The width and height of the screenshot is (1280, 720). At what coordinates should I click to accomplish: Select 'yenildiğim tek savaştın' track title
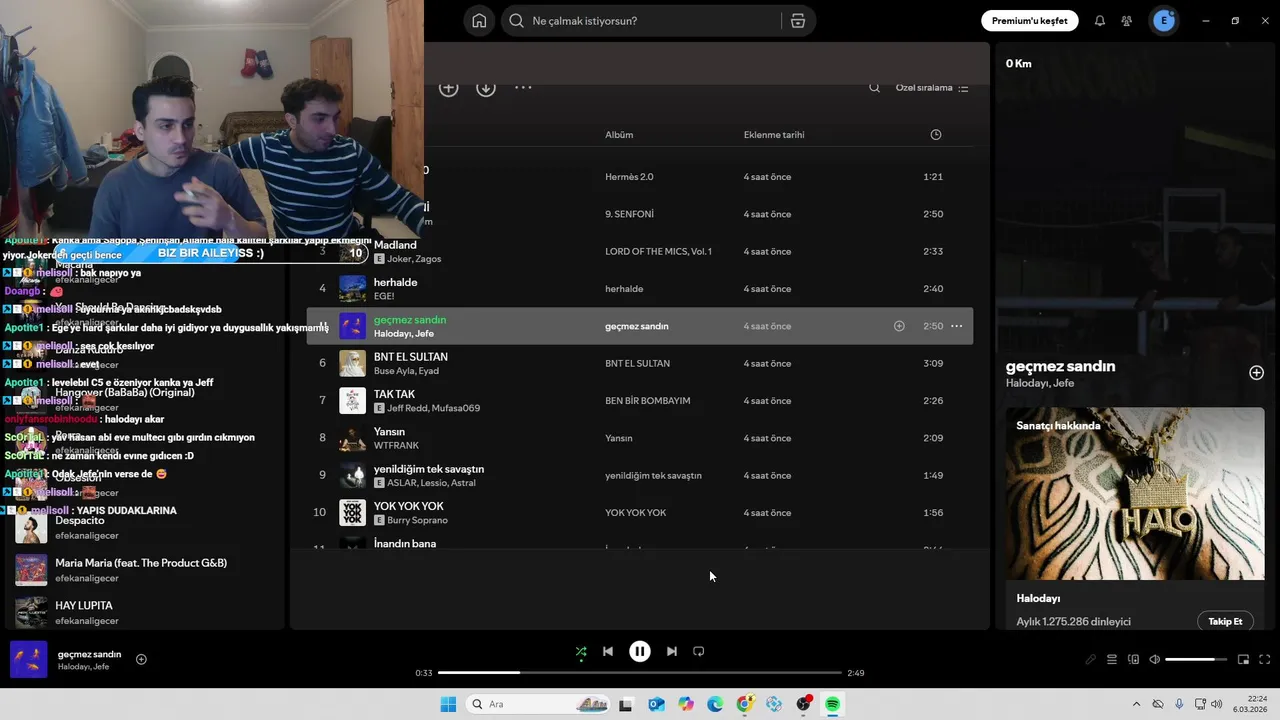pos(429,469)
